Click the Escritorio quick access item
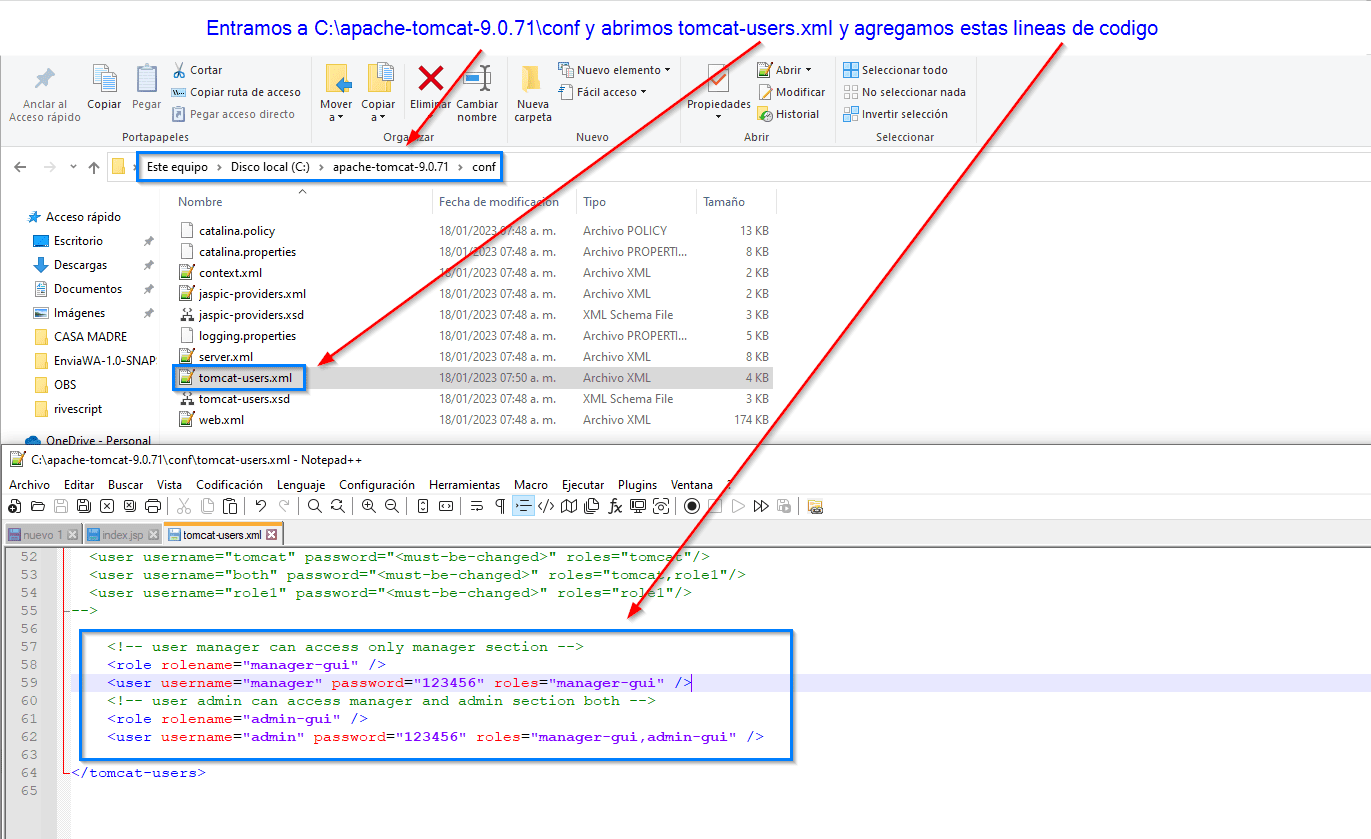The width and height of the screenshot is (1371, 839). (78, 241)
